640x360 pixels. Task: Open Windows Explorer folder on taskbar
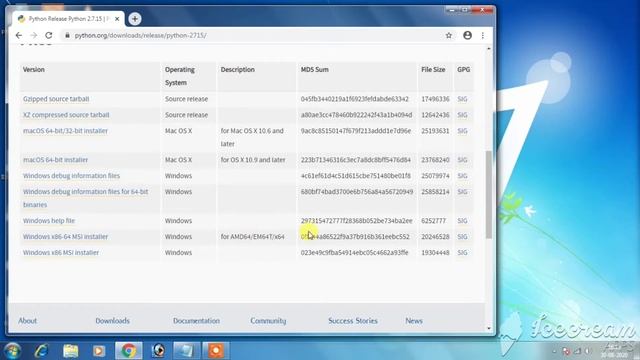[x=71, y=351]
